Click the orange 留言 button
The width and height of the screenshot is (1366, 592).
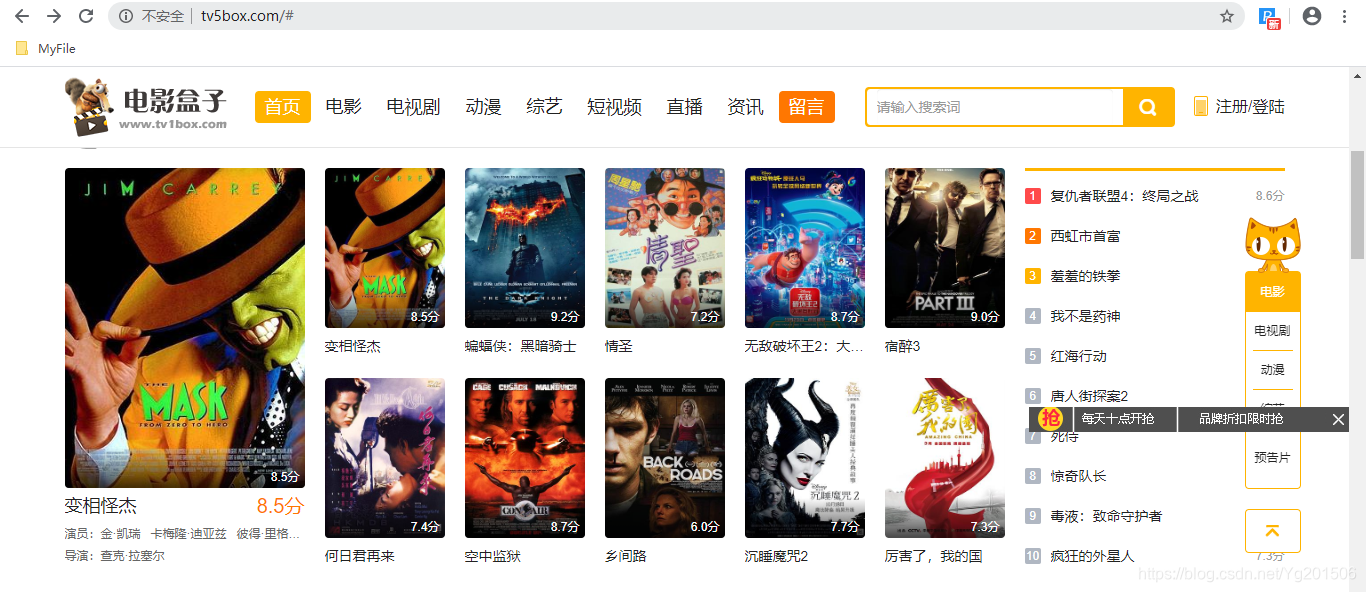click(x=807, y=107)
